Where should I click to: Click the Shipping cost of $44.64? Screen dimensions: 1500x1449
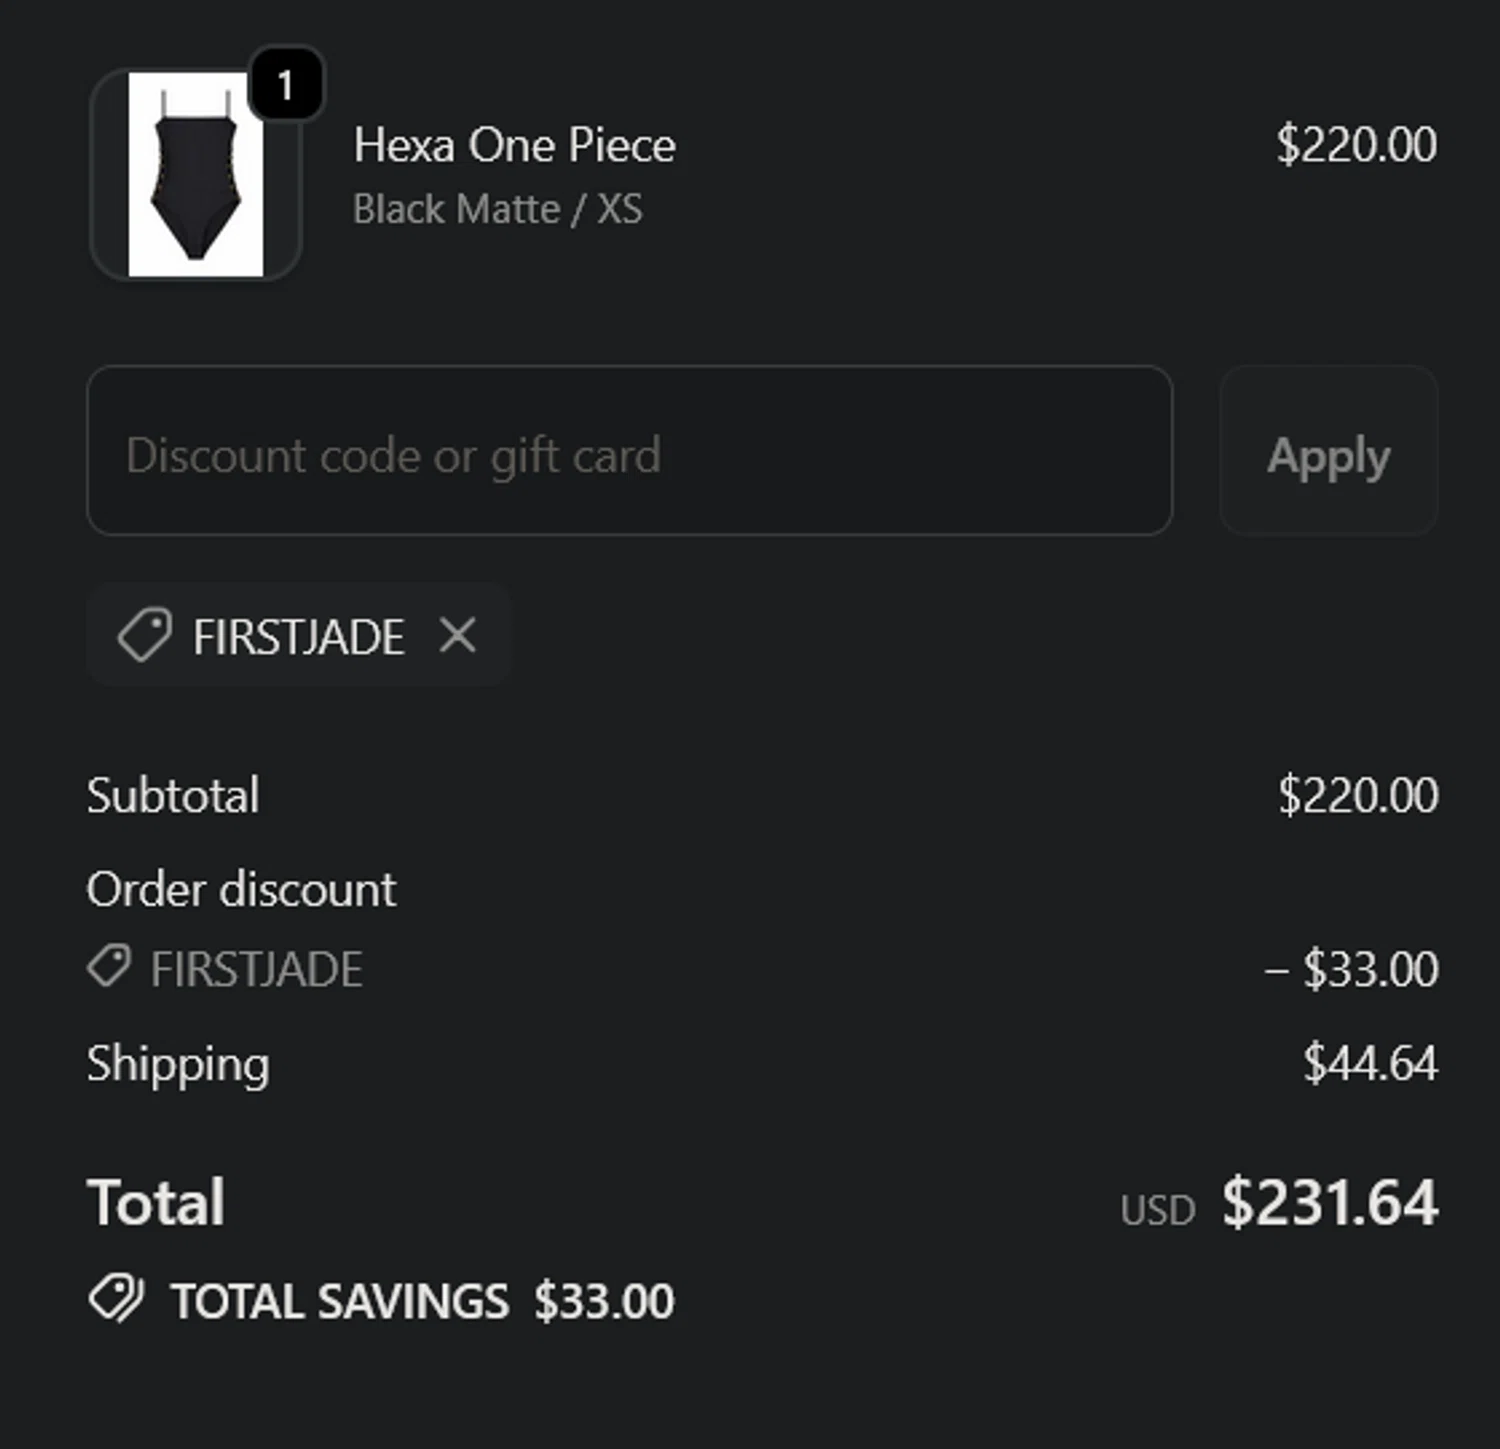click(1369, 1063)
